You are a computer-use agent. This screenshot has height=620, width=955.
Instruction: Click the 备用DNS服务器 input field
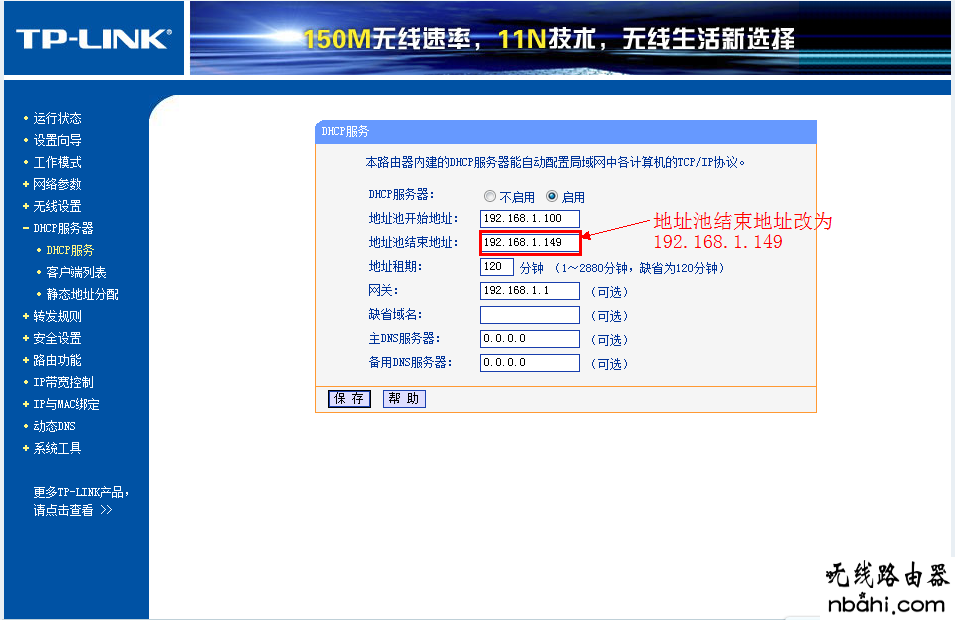529,363
